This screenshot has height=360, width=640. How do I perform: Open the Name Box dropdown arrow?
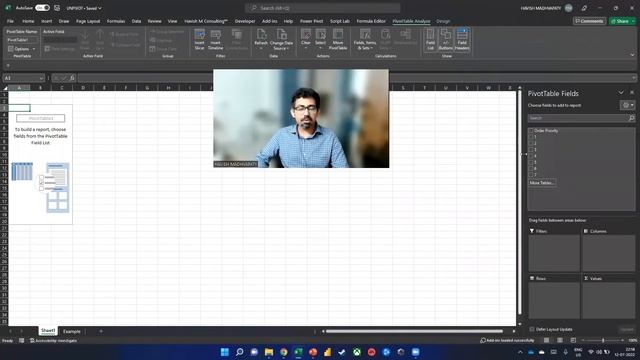(41, 78)
